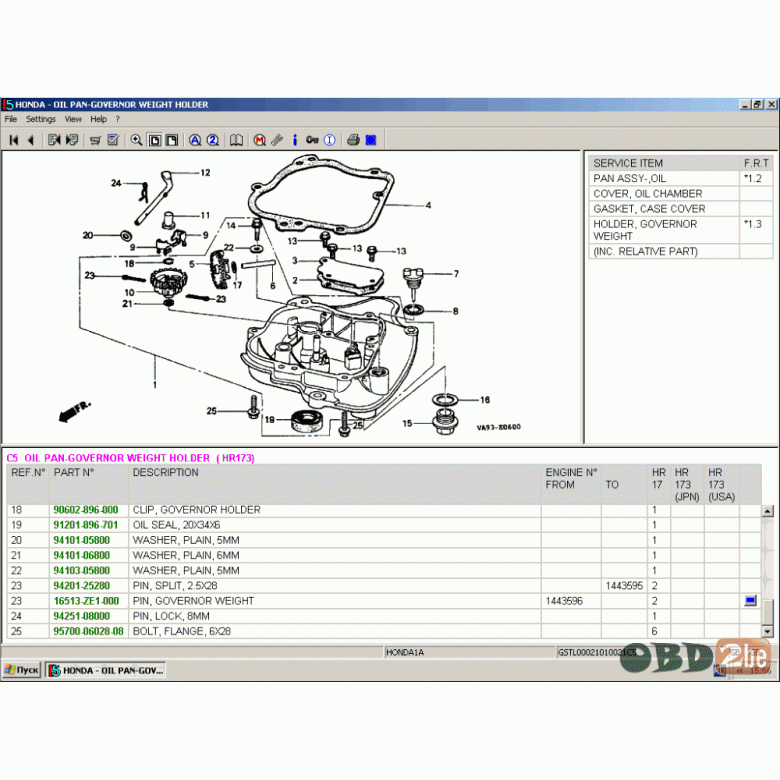The image size is (780, 780).
Task: Print using the printer icon
Action: click(353, 140)
